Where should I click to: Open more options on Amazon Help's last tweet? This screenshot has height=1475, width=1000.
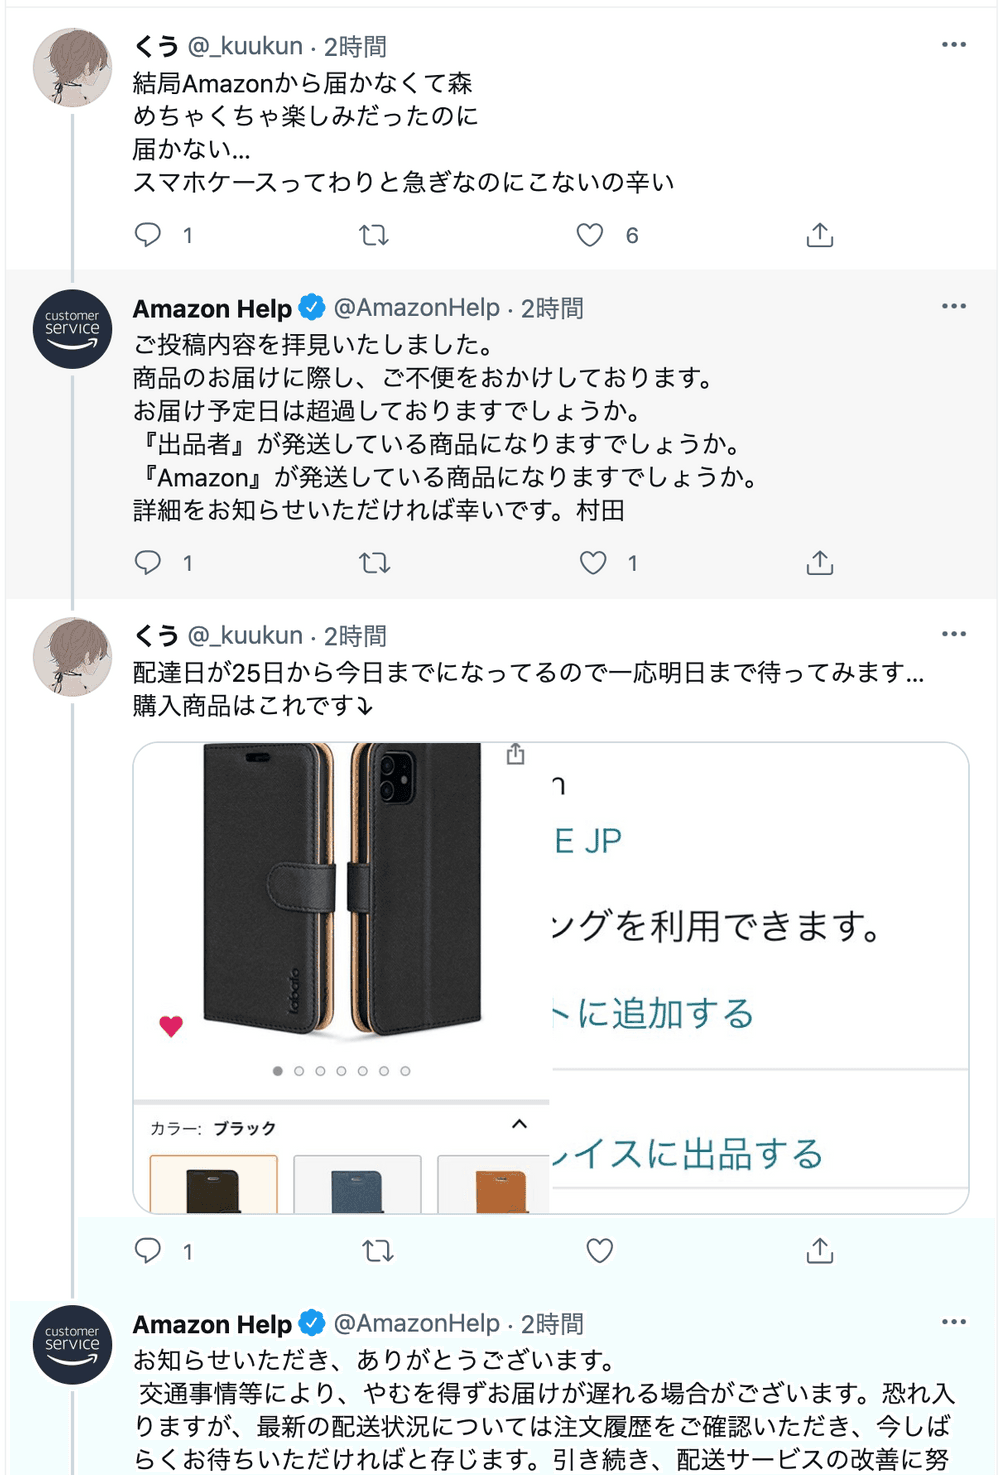pos(953,1322)
